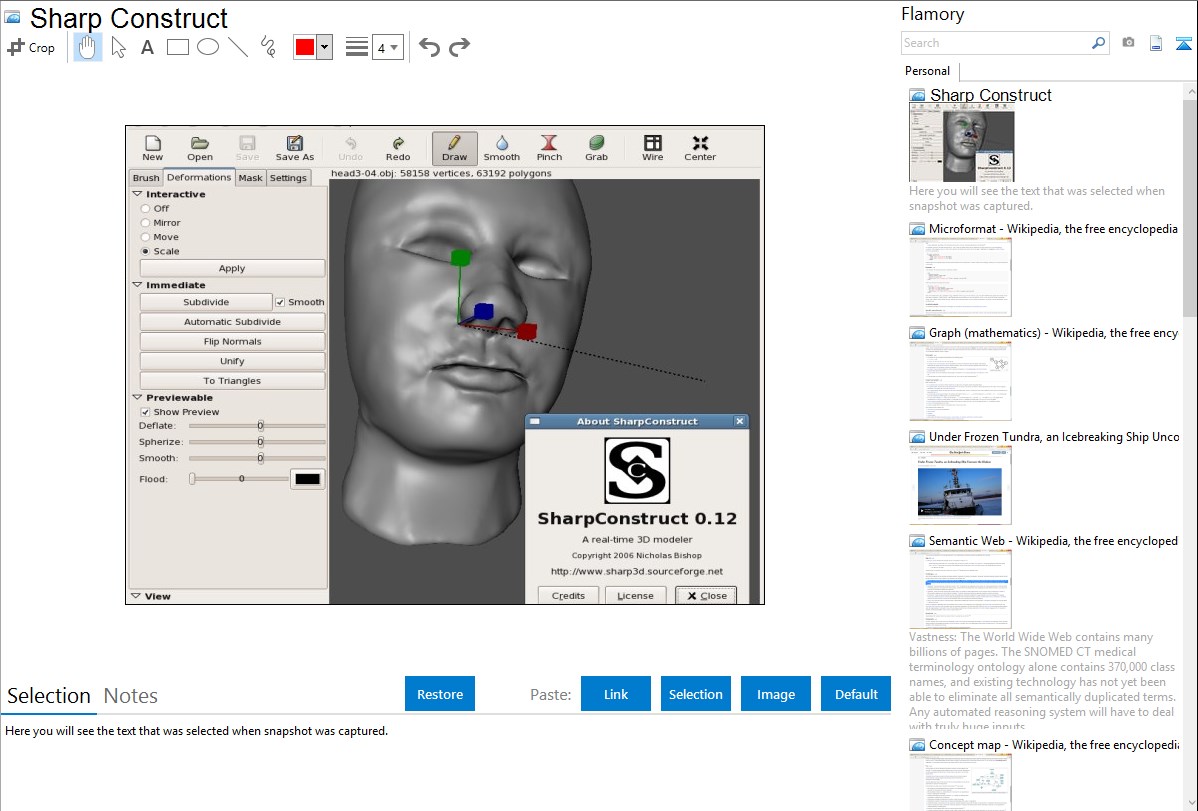
Task: Click the Automatic Subdivide button
Action: [x=232, y=322]
